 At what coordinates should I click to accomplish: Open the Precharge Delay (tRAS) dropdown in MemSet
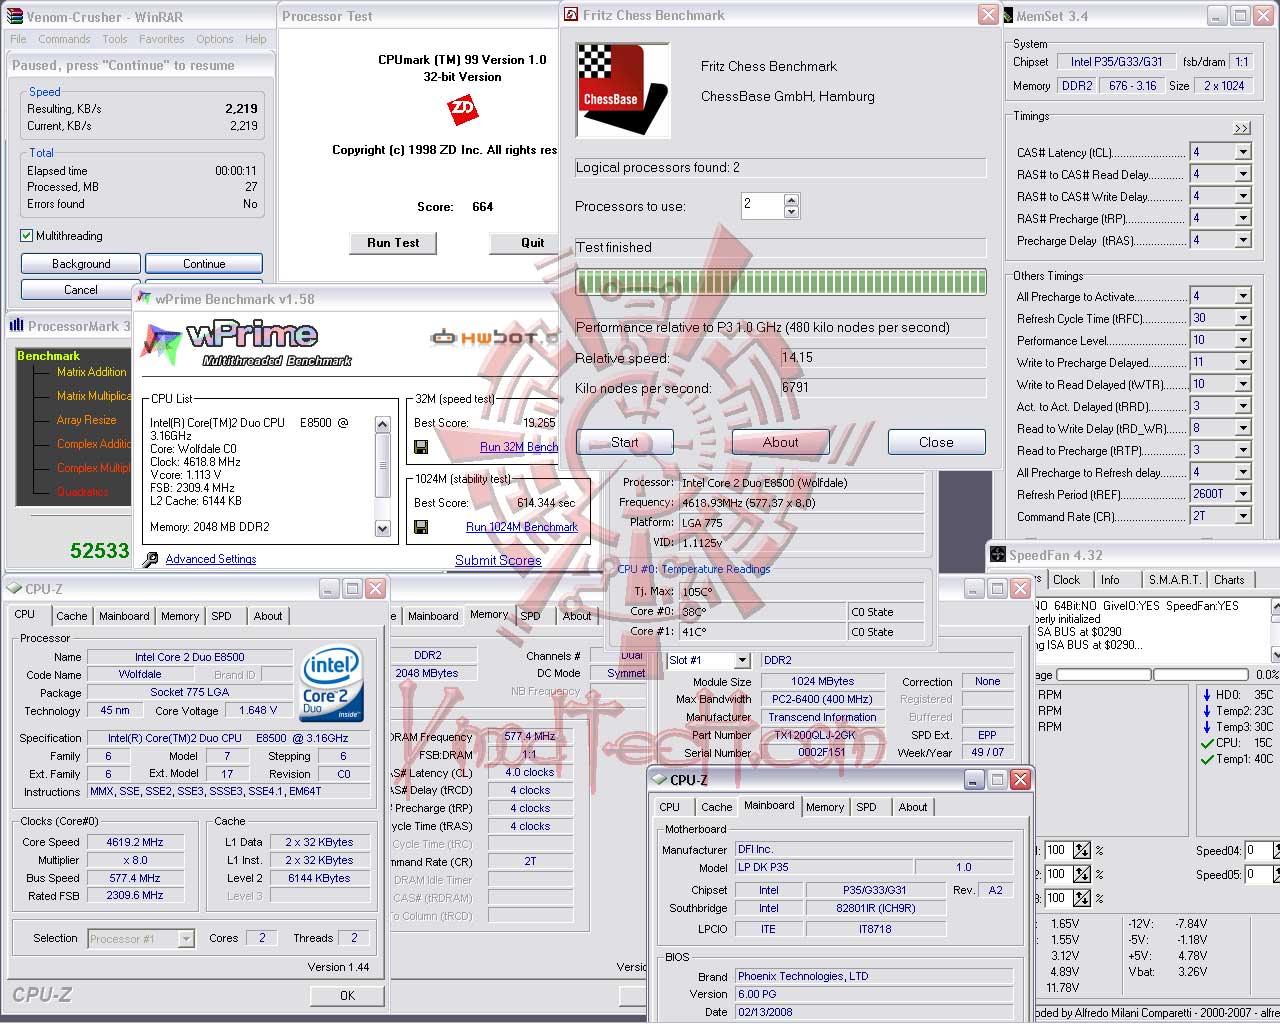point(1243,240)
